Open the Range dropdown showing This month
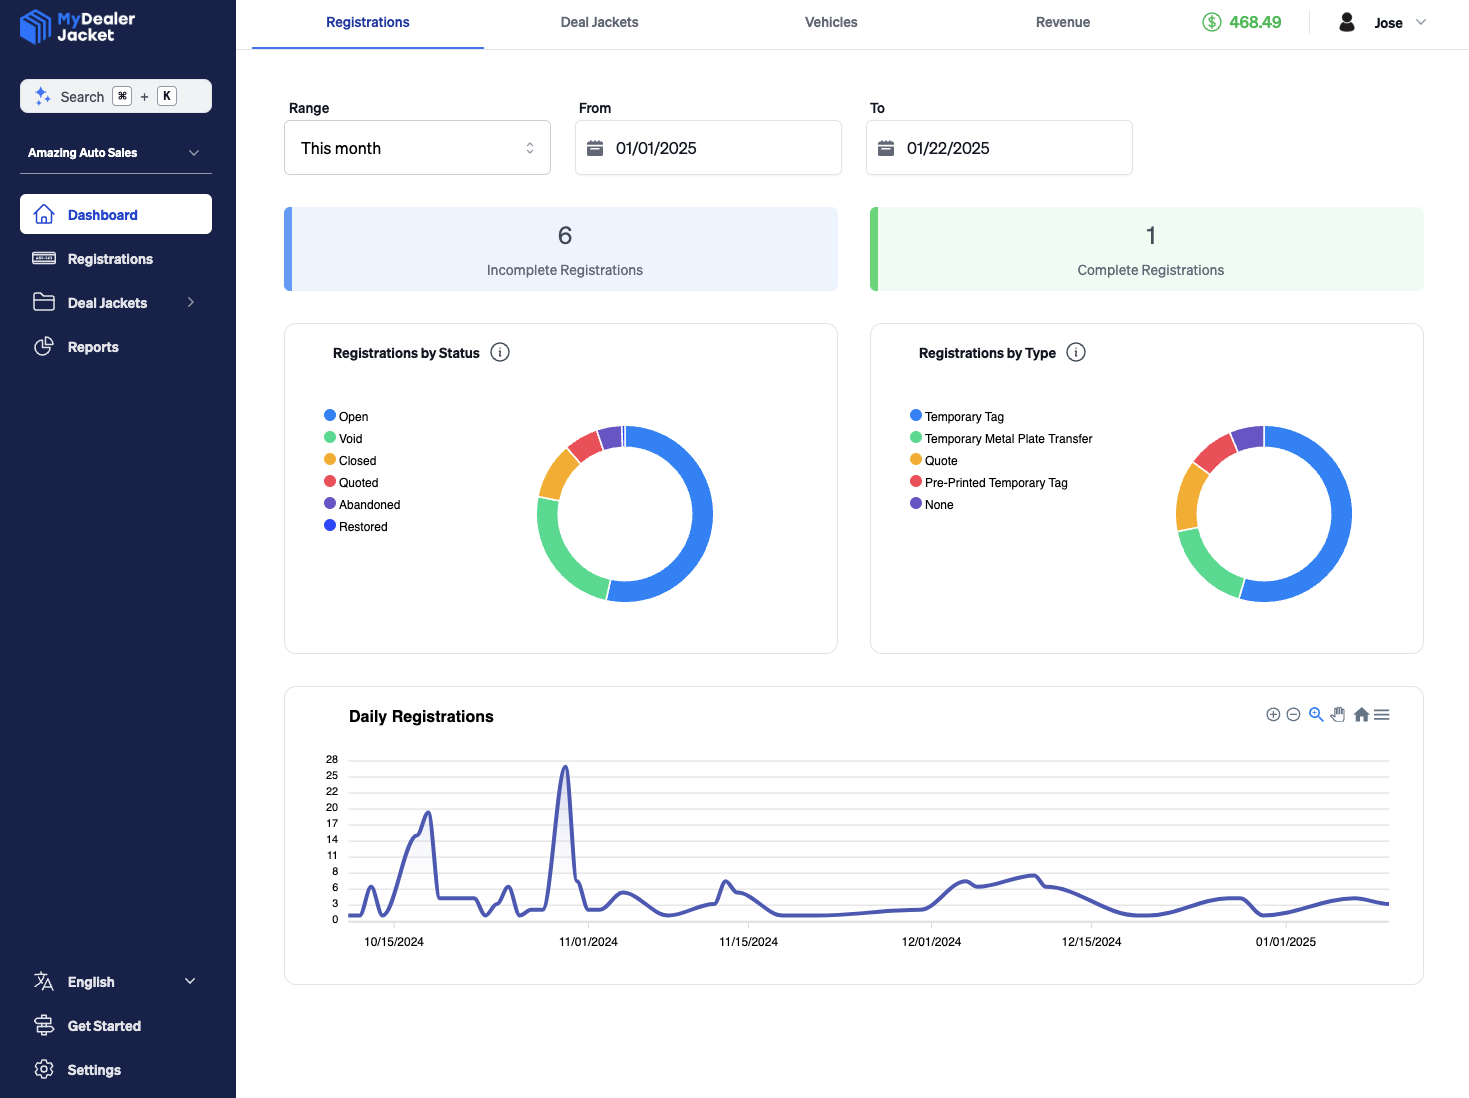 click(417, 148)
